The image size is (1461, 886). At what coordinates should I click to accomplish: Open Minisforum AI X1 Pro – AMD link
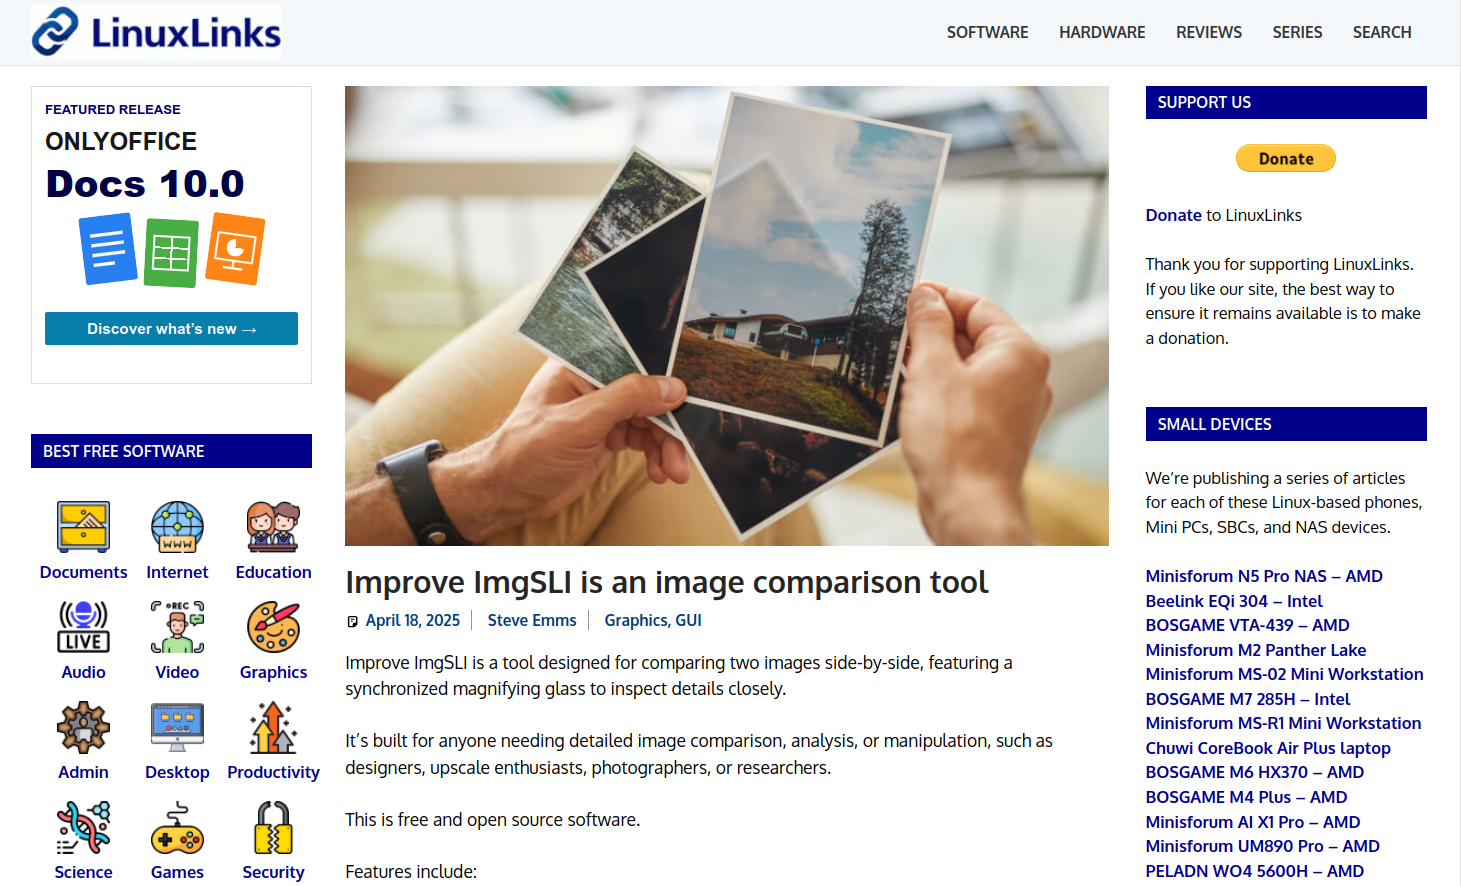tap(1253, 822)
